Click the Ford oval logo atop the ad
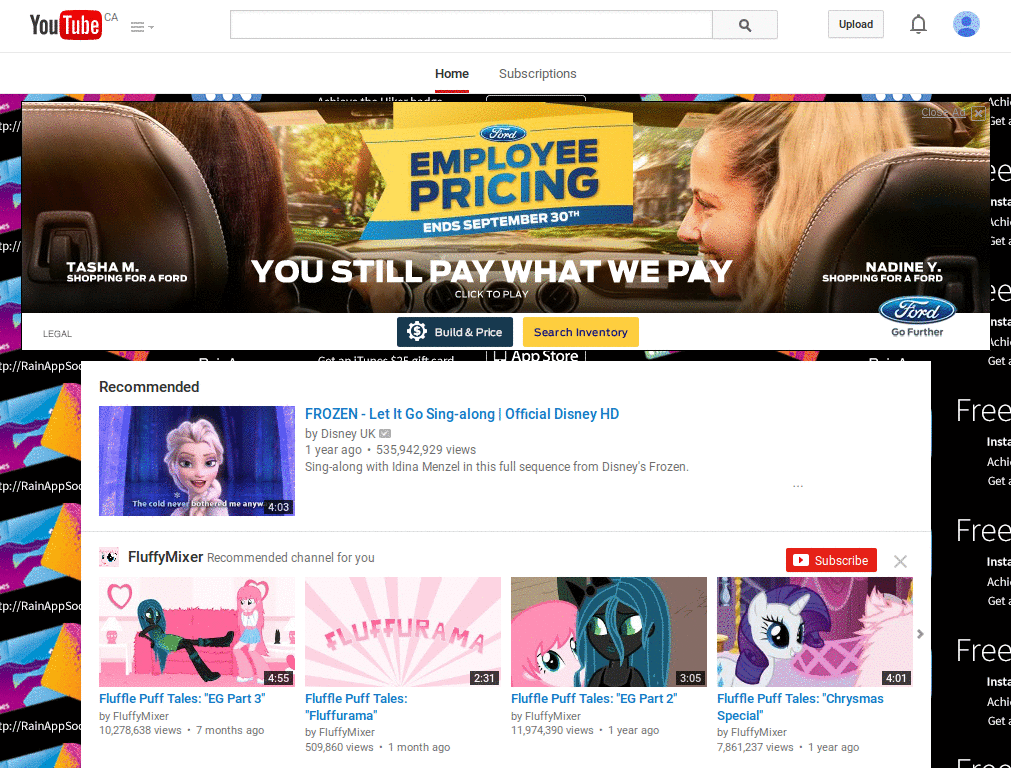 502,133
